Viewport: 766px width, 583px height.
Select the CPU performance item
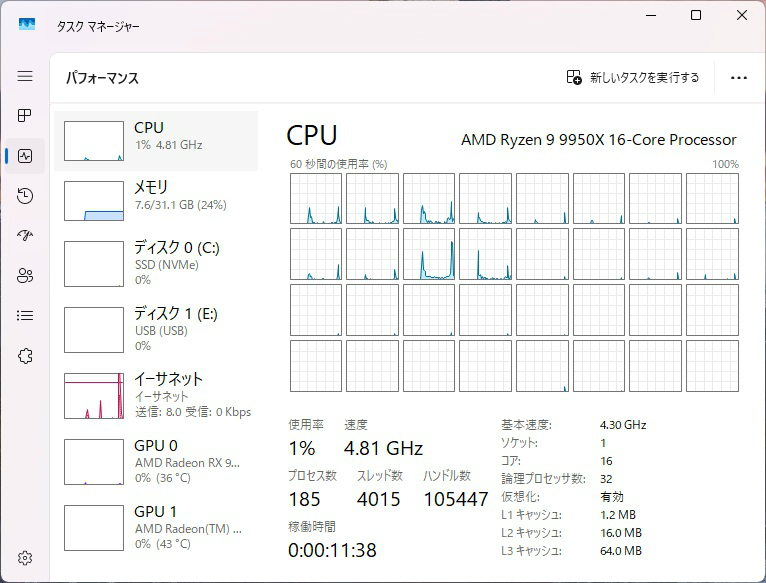click(x=156, y=140)
